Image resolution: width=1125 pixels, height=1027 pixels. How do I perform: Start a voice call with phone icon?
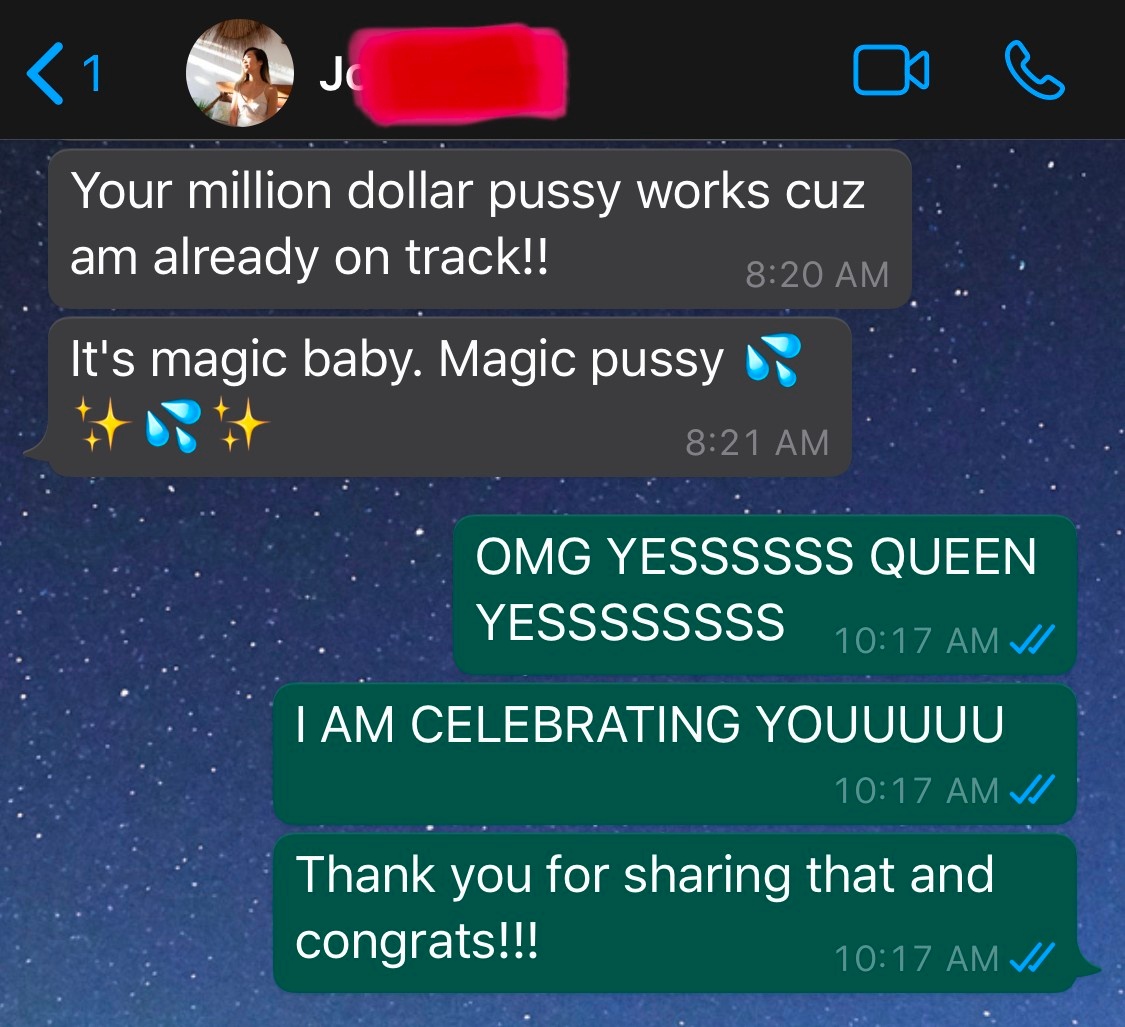pyautogui.click(x=1035, y=70)
